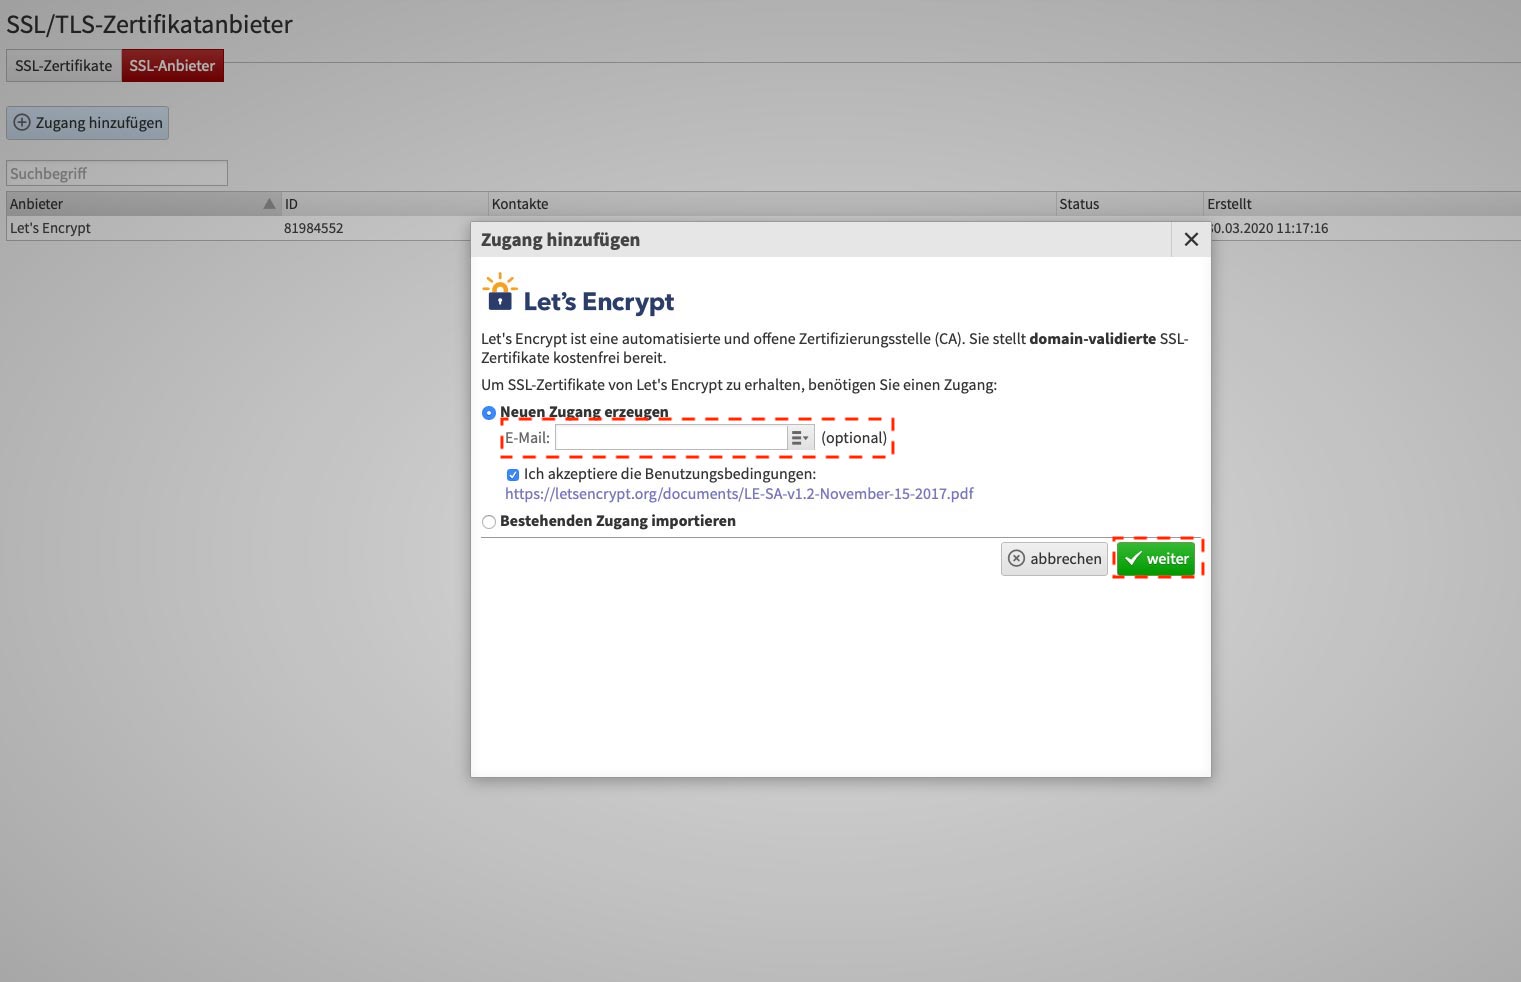Click the sort arrow in Anbieter header
1521x982 pixels.
pyautogui.click(x=269, y=204)
